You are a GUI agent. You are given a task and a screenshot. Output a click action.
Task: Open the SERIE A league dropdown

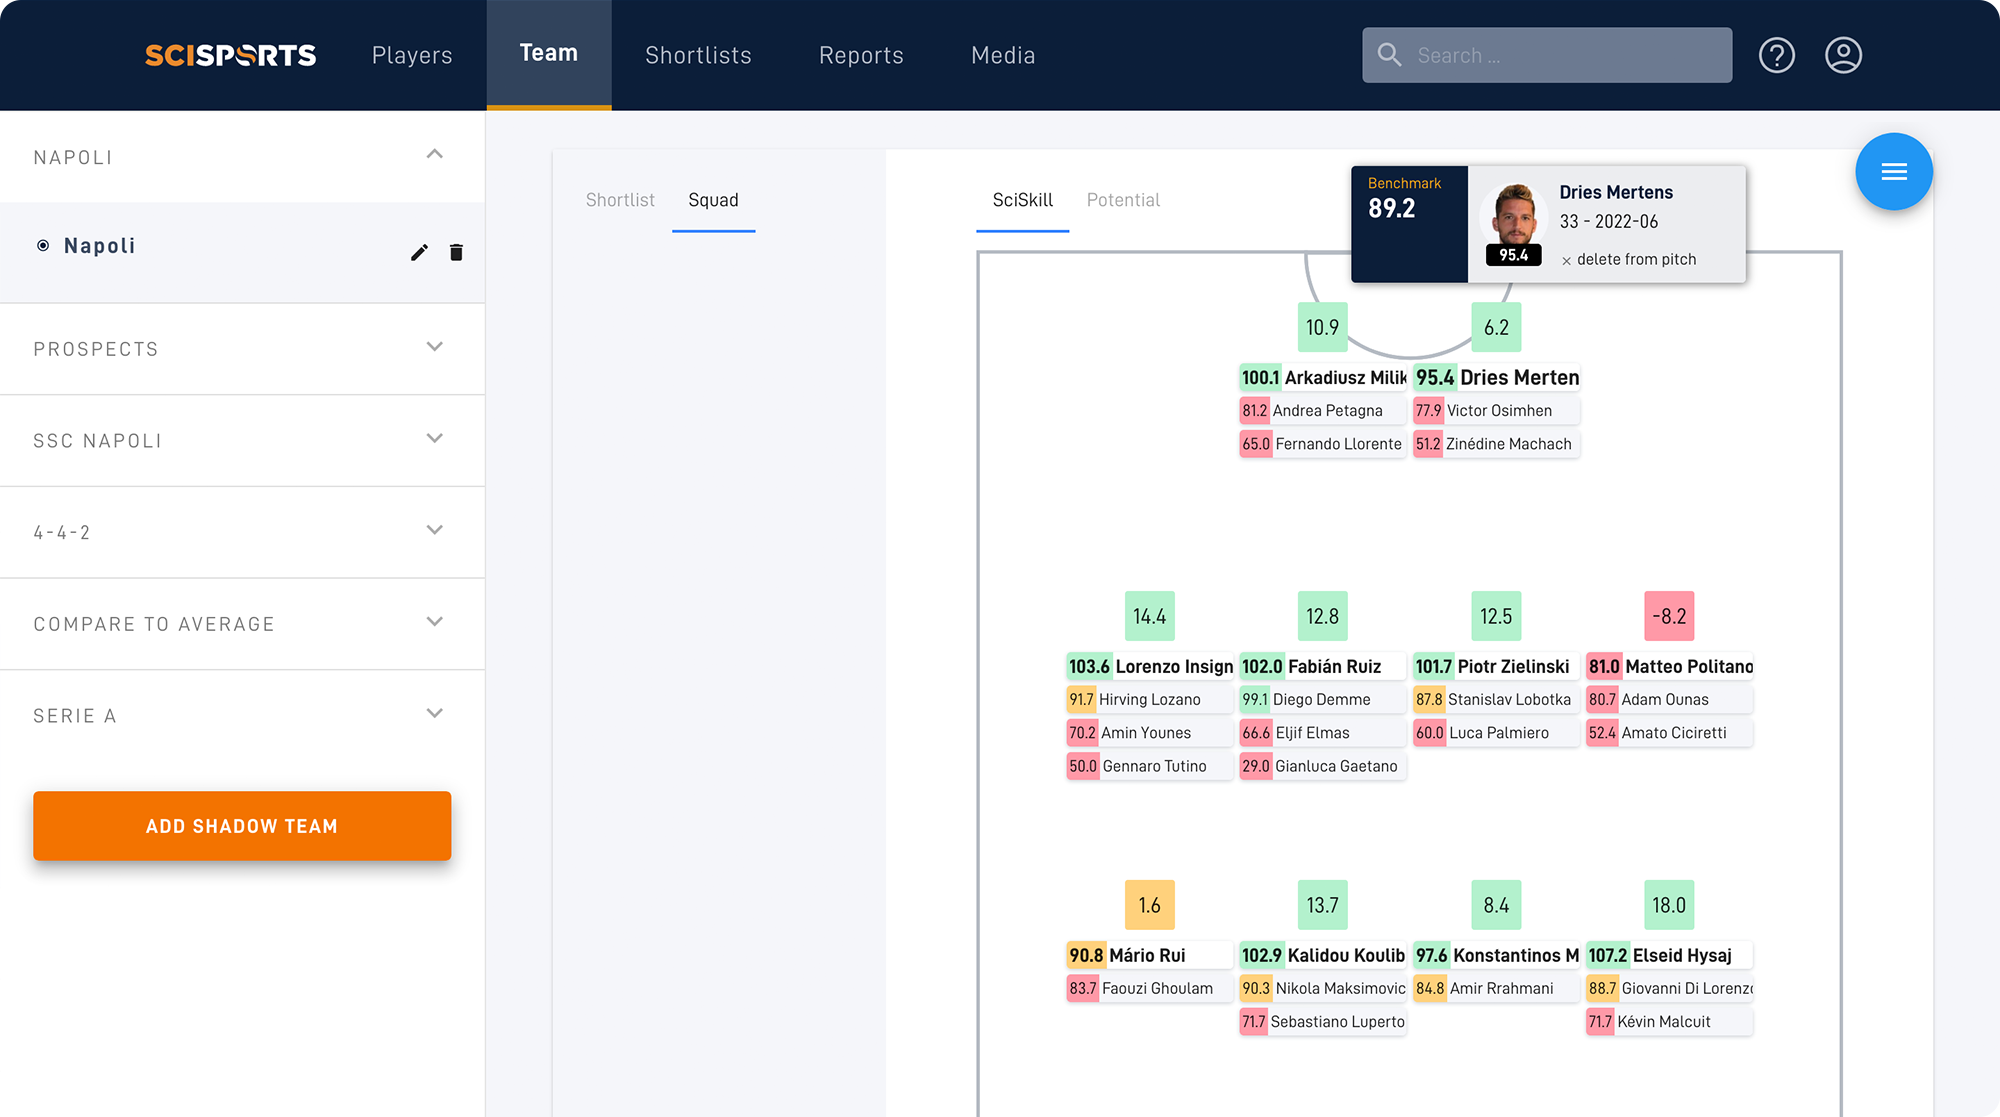pos(434,714)
